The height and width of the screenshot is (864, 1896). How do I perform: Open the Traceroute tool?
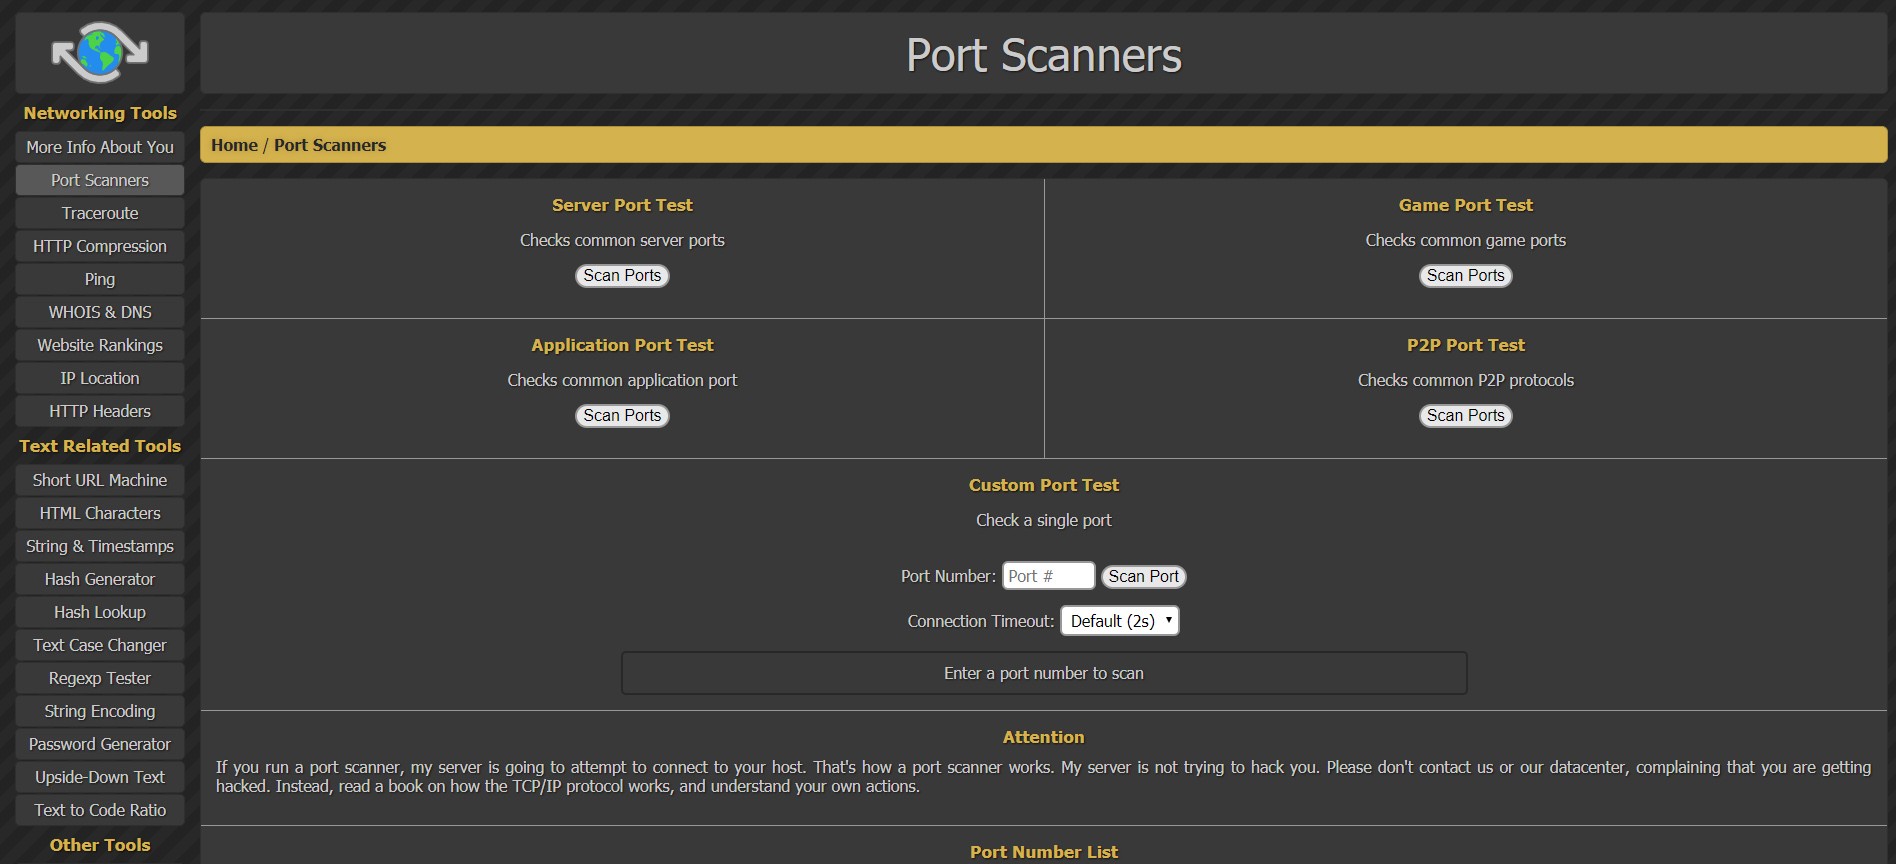pyautogui.click(x=100, y=213)
